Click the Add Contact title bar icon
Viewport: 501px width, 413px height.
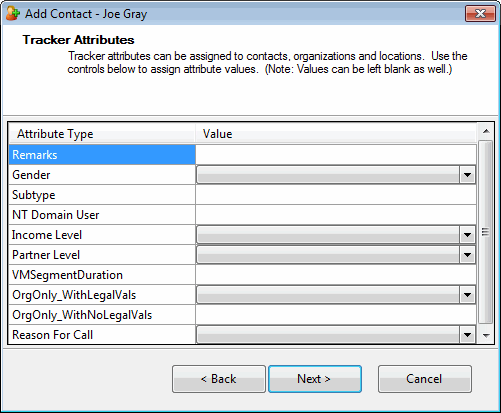point(13,14)
